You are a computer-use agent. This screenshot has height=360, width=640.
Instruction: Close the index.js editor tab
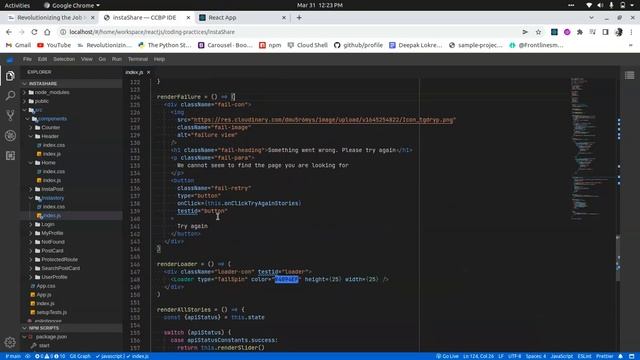(149, 72)
